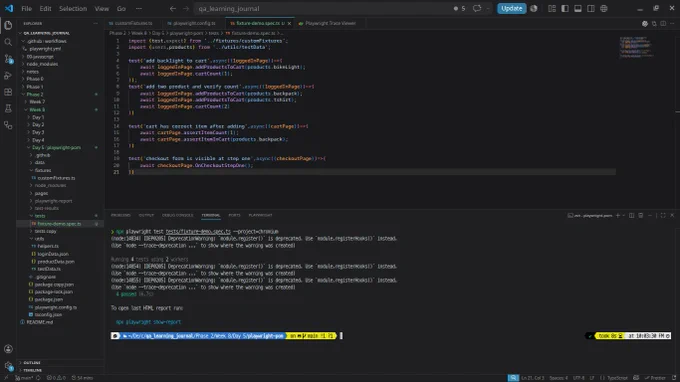
Task: Collapse the Phase 2 folder
Action: [35, 94]
